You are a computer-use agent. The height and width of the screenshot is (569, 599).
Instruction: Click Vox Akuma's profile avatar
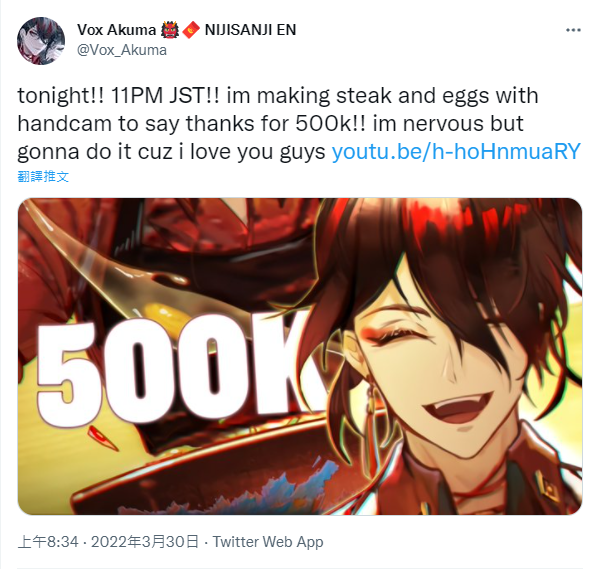point(41,41)
